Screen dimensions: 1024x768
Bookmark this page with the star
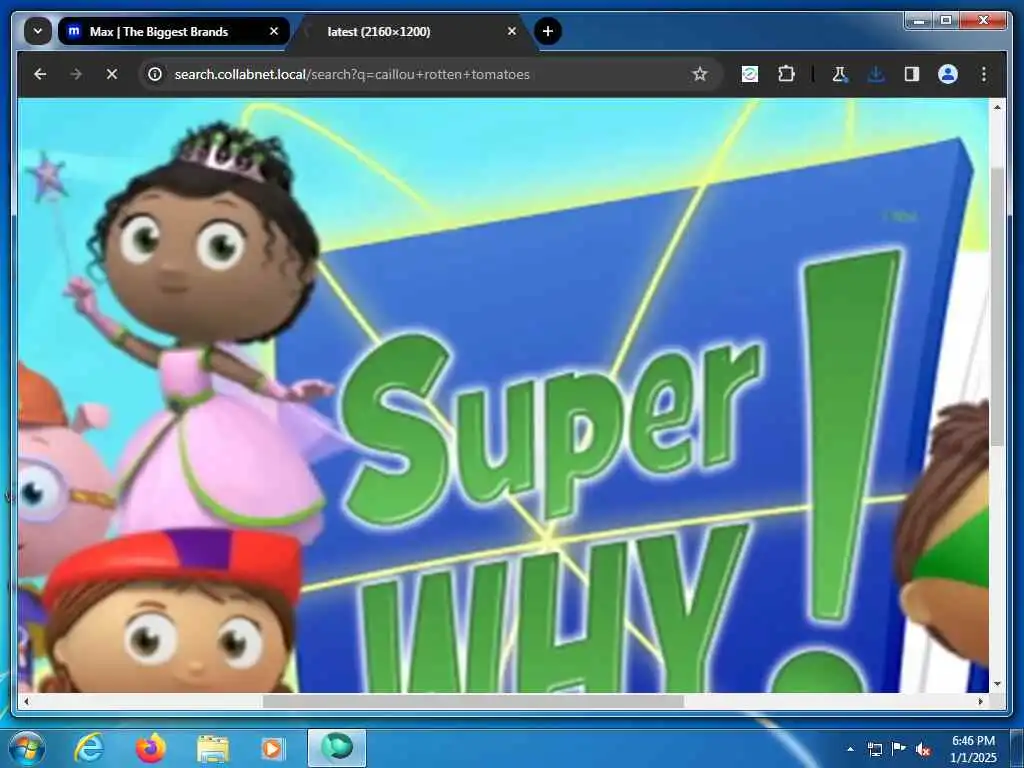click(700, 74)
